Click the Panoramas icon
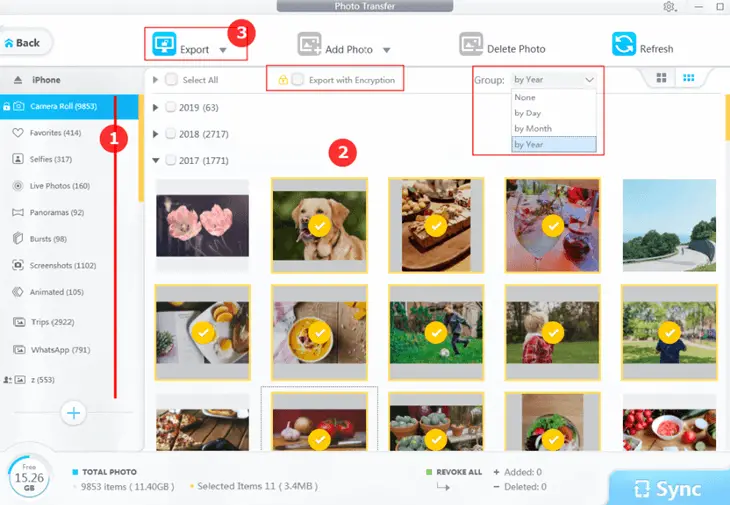The width and height of the screenshot is (730, 506). pyautogui.click(x=18, y=213)
